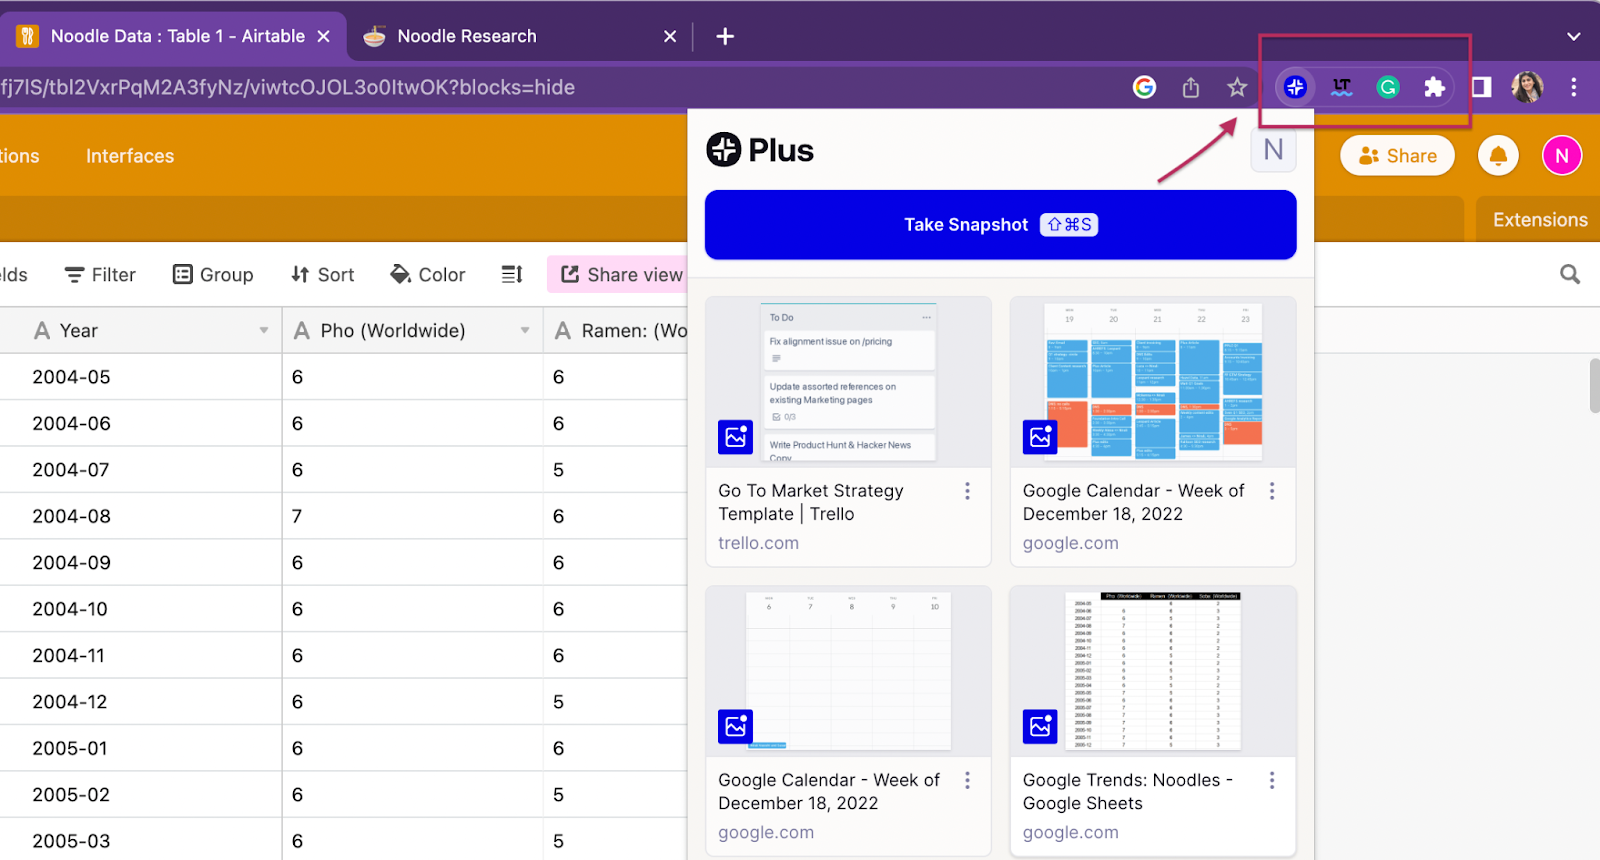Open the Extensions panel in Airtable
Viewport: 1600px width, 860px height.
1540,220
